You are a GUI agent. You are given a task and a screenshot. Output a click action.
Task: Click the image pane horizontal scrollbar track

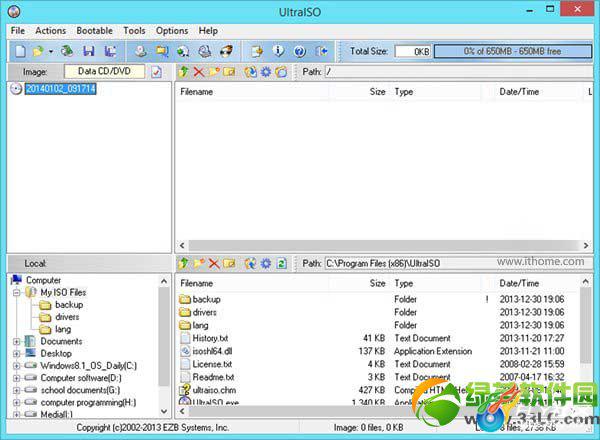(x=384, y=245)
